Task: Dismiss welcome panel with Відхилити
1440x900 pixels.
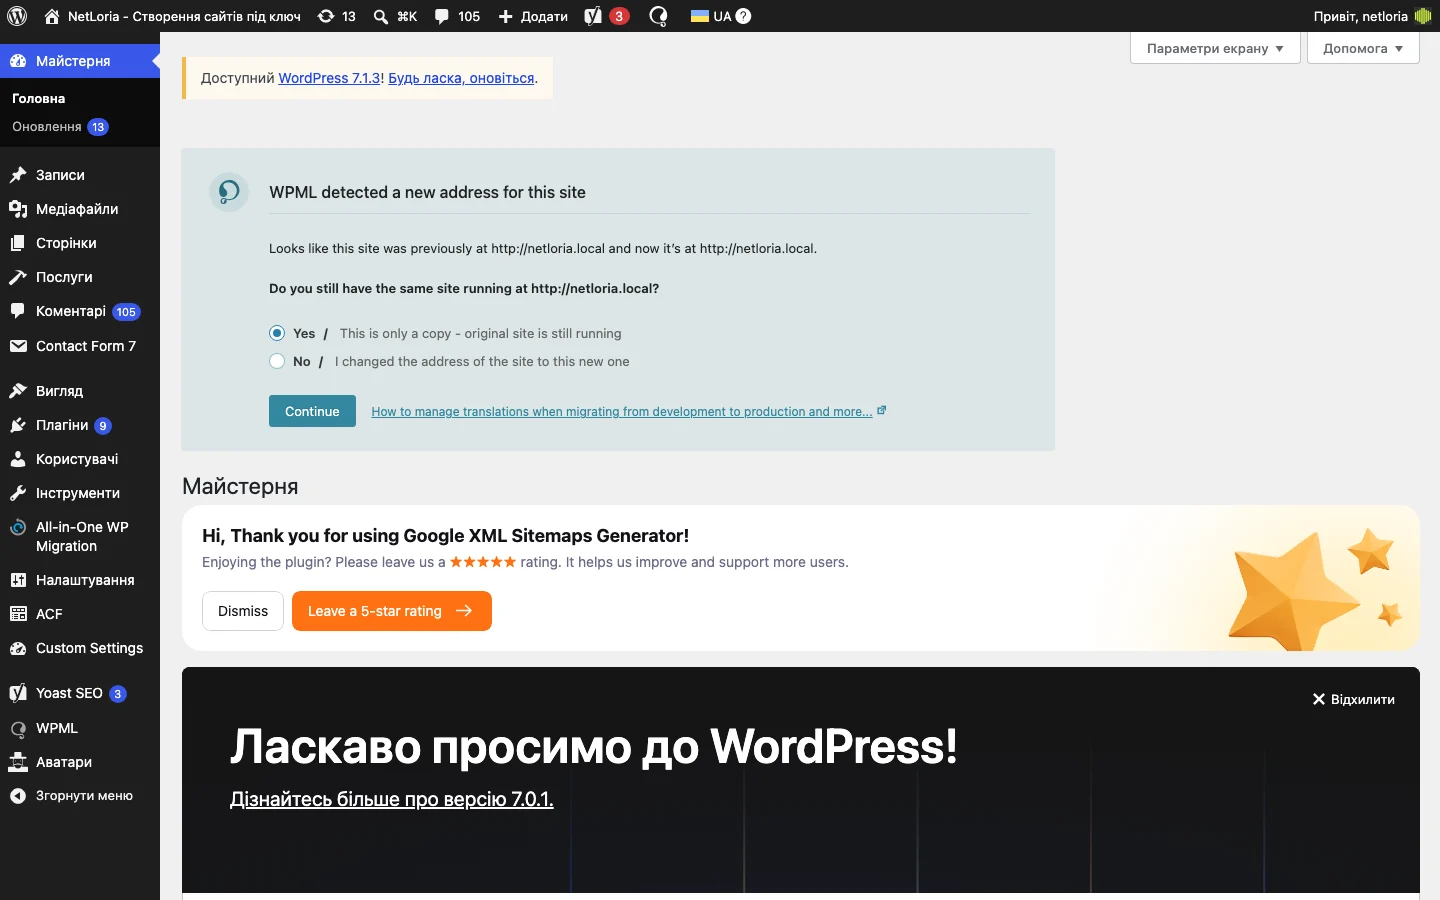Action: [x=1353, y=699]
